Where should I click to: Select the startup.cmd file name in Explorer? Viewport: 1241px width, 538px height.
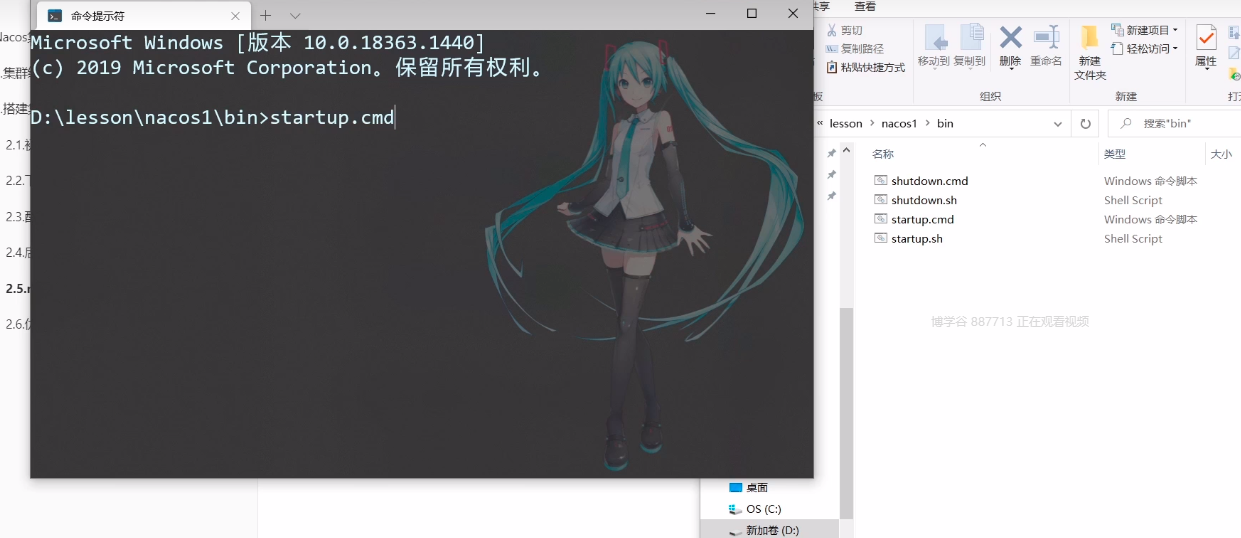tap(922, 219)
